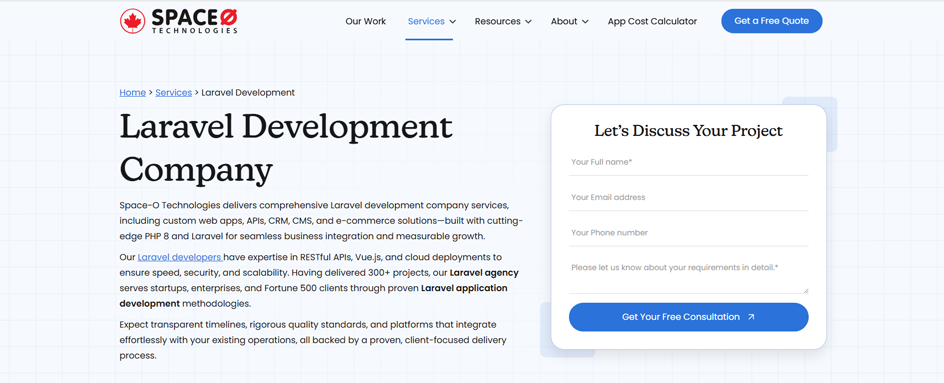Expand the About dropdown chevron
The height and width of the screenshot is (383, 944).
coord(585,22)
